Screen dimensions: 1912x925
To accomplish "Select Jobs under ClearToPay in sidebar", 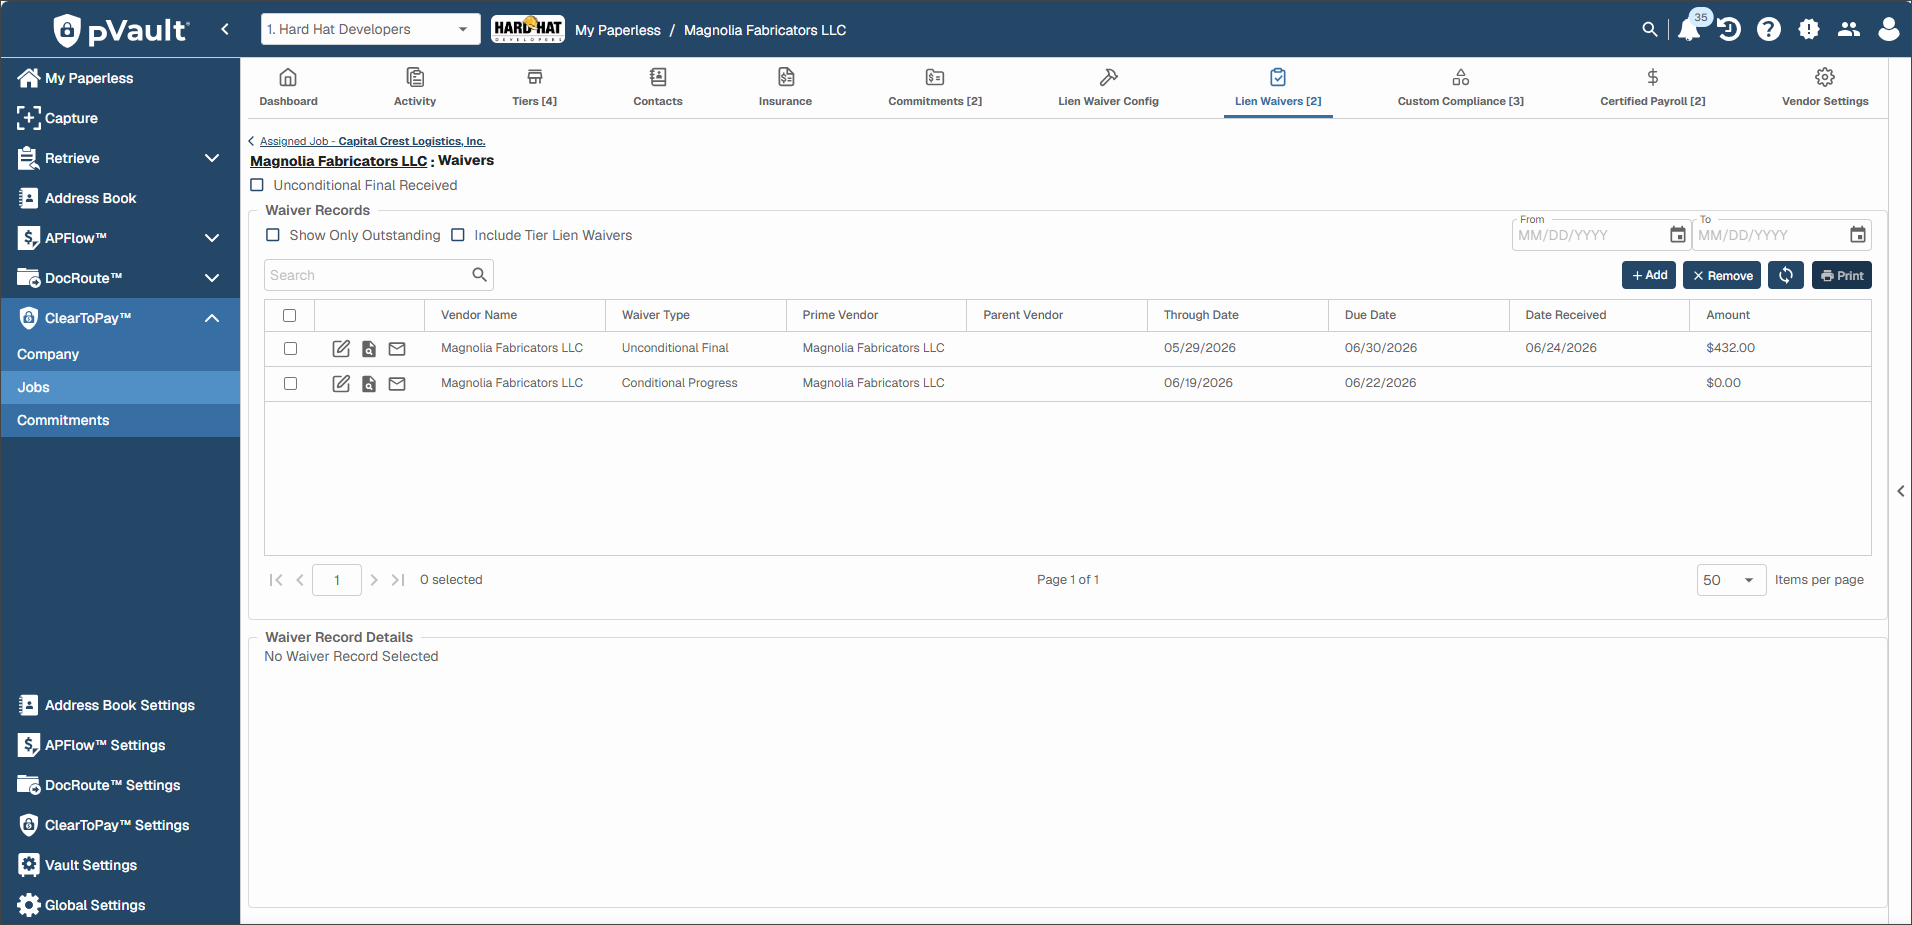I will coord(120,387).
